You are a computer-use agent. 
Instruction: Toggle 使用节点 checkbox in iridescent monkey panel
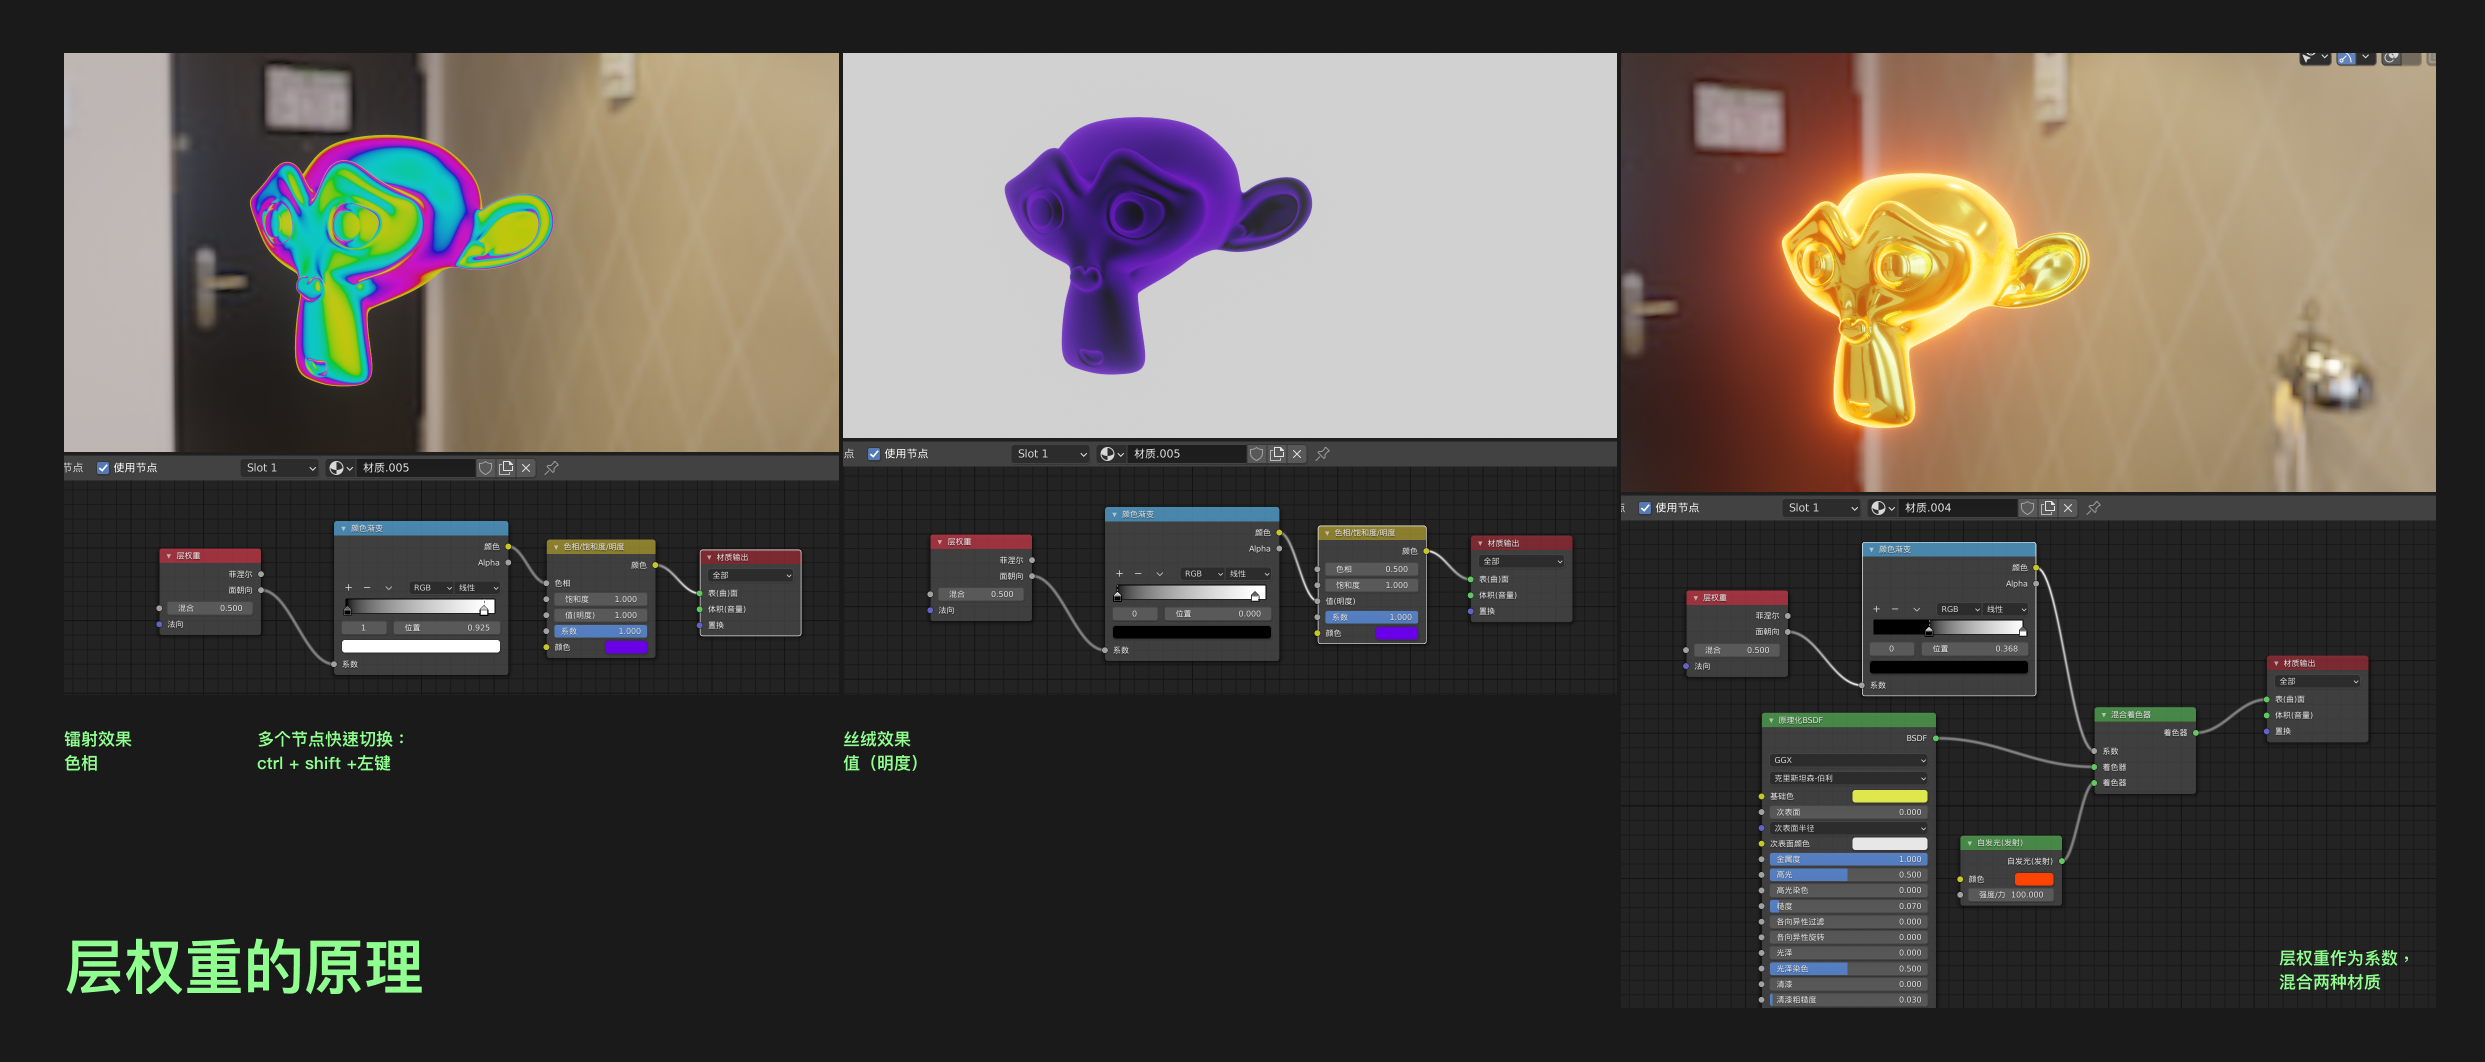tap(103, 468)
